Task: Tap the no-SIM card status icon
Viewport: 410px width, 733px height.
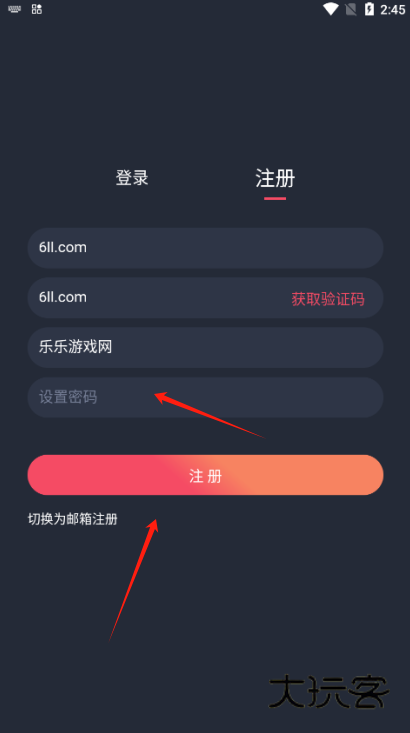Action: (351, 9)
